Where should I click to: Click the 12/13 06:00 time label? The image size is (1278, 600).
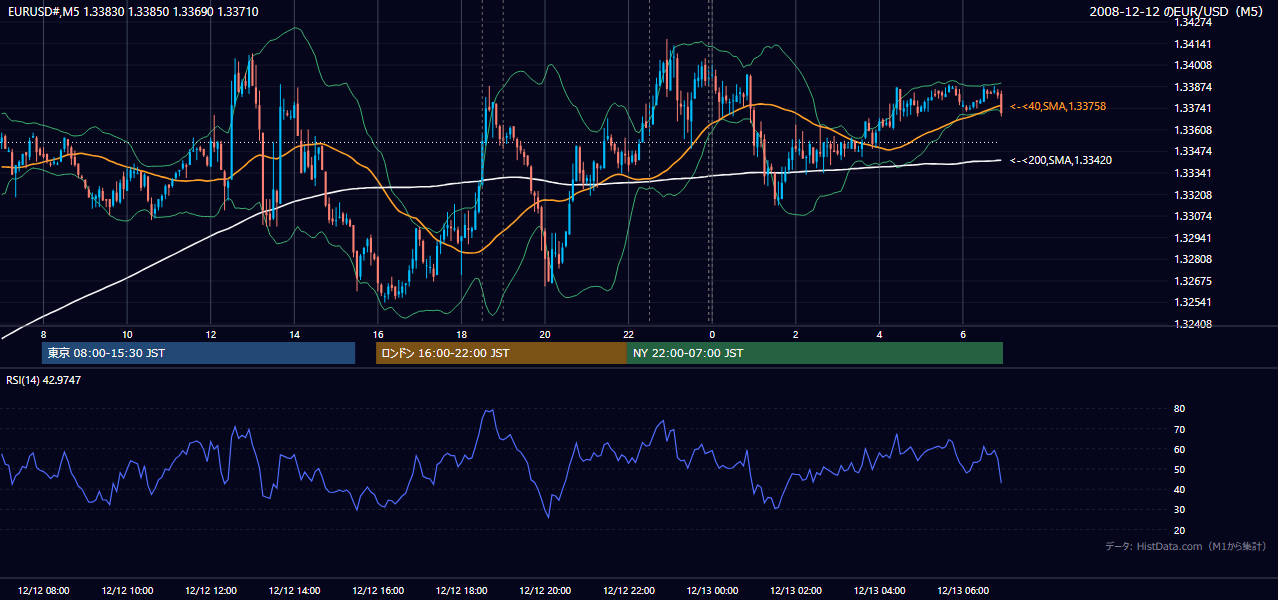(x=963, y=591)
